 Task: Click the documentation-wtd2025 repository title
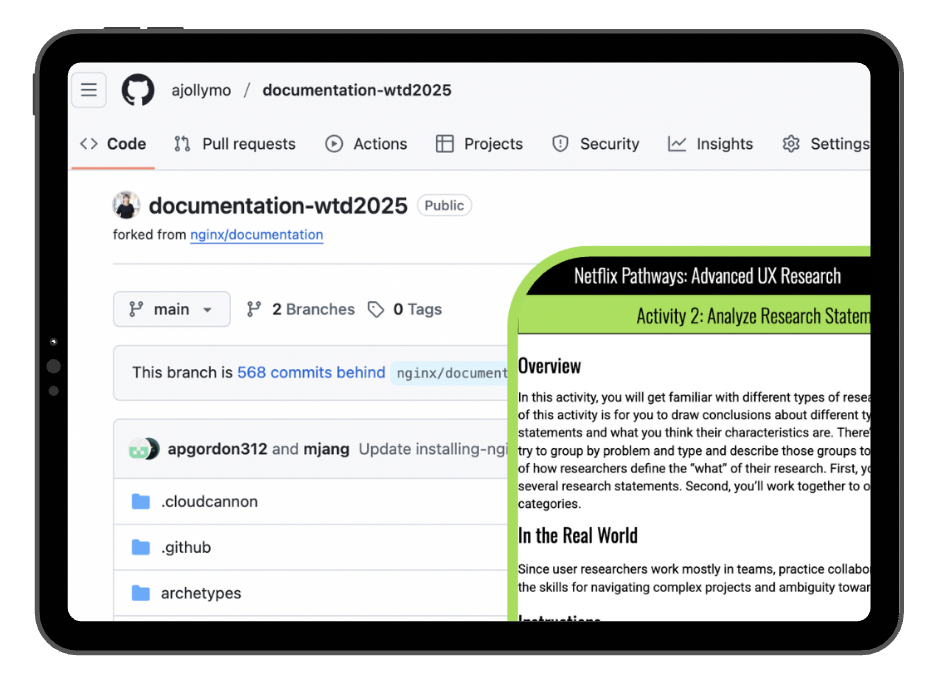[278, 206]
